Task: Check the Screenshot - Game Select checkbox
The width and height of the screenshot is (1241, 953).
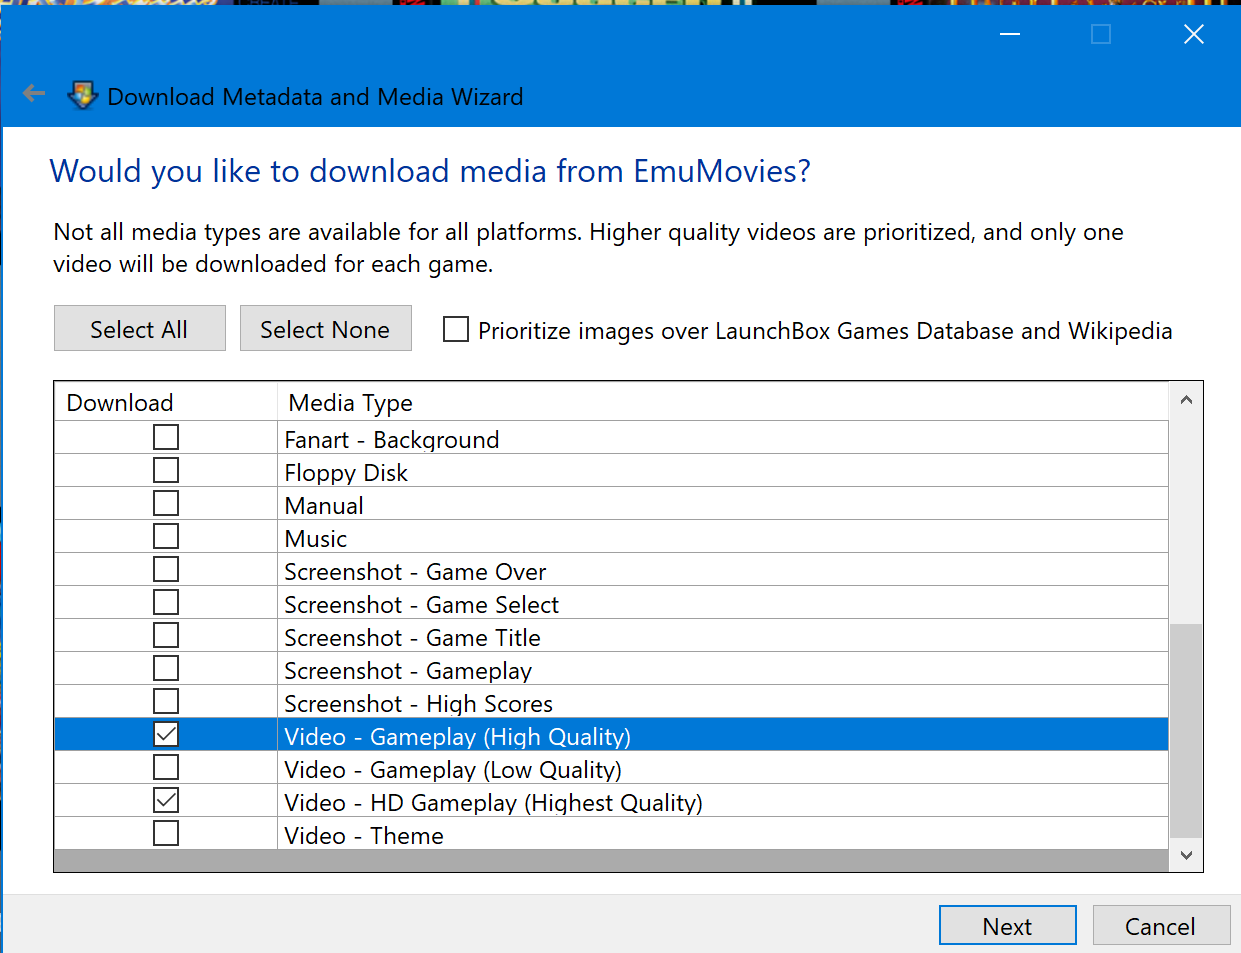Action: (x=166, y=603)
